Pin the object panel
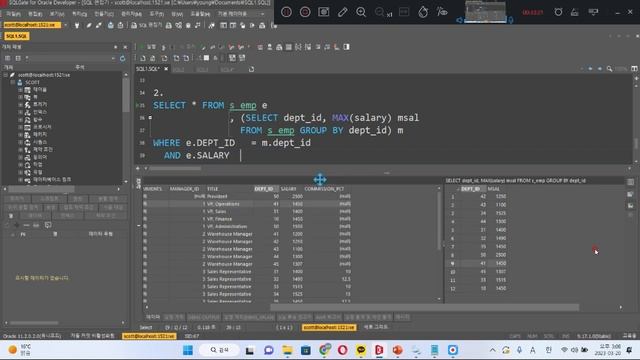Screen dimensions: 640x360 coord(116,47)
